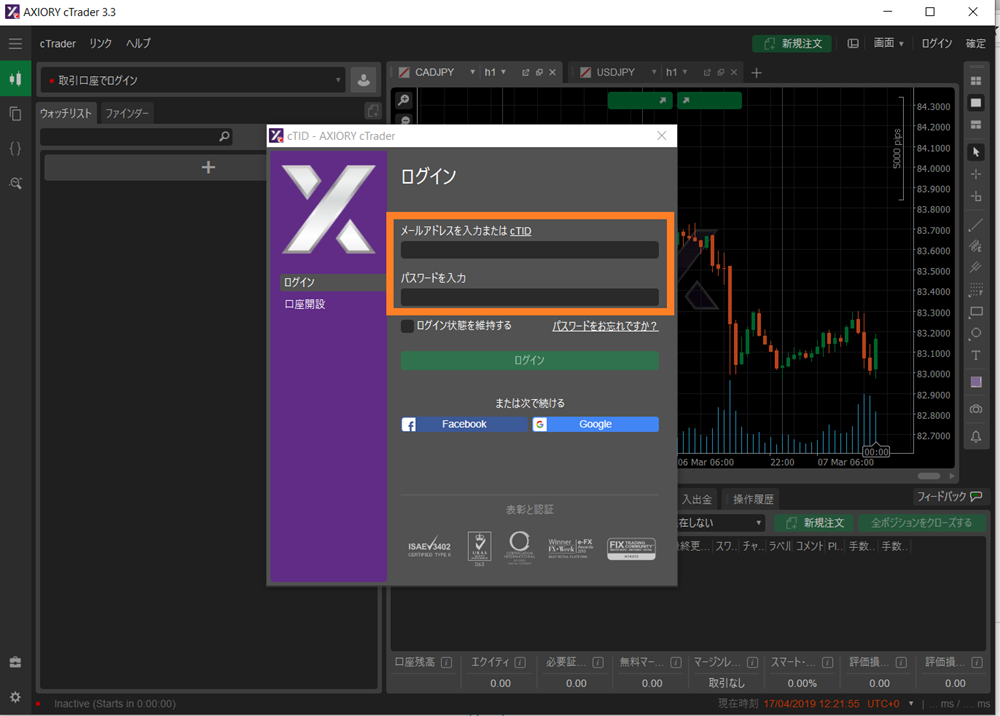Screen dimensions: 1000x716
Task: Close the CADJPY chart tab
Action: pyautogui.click(x=552, y=73)
